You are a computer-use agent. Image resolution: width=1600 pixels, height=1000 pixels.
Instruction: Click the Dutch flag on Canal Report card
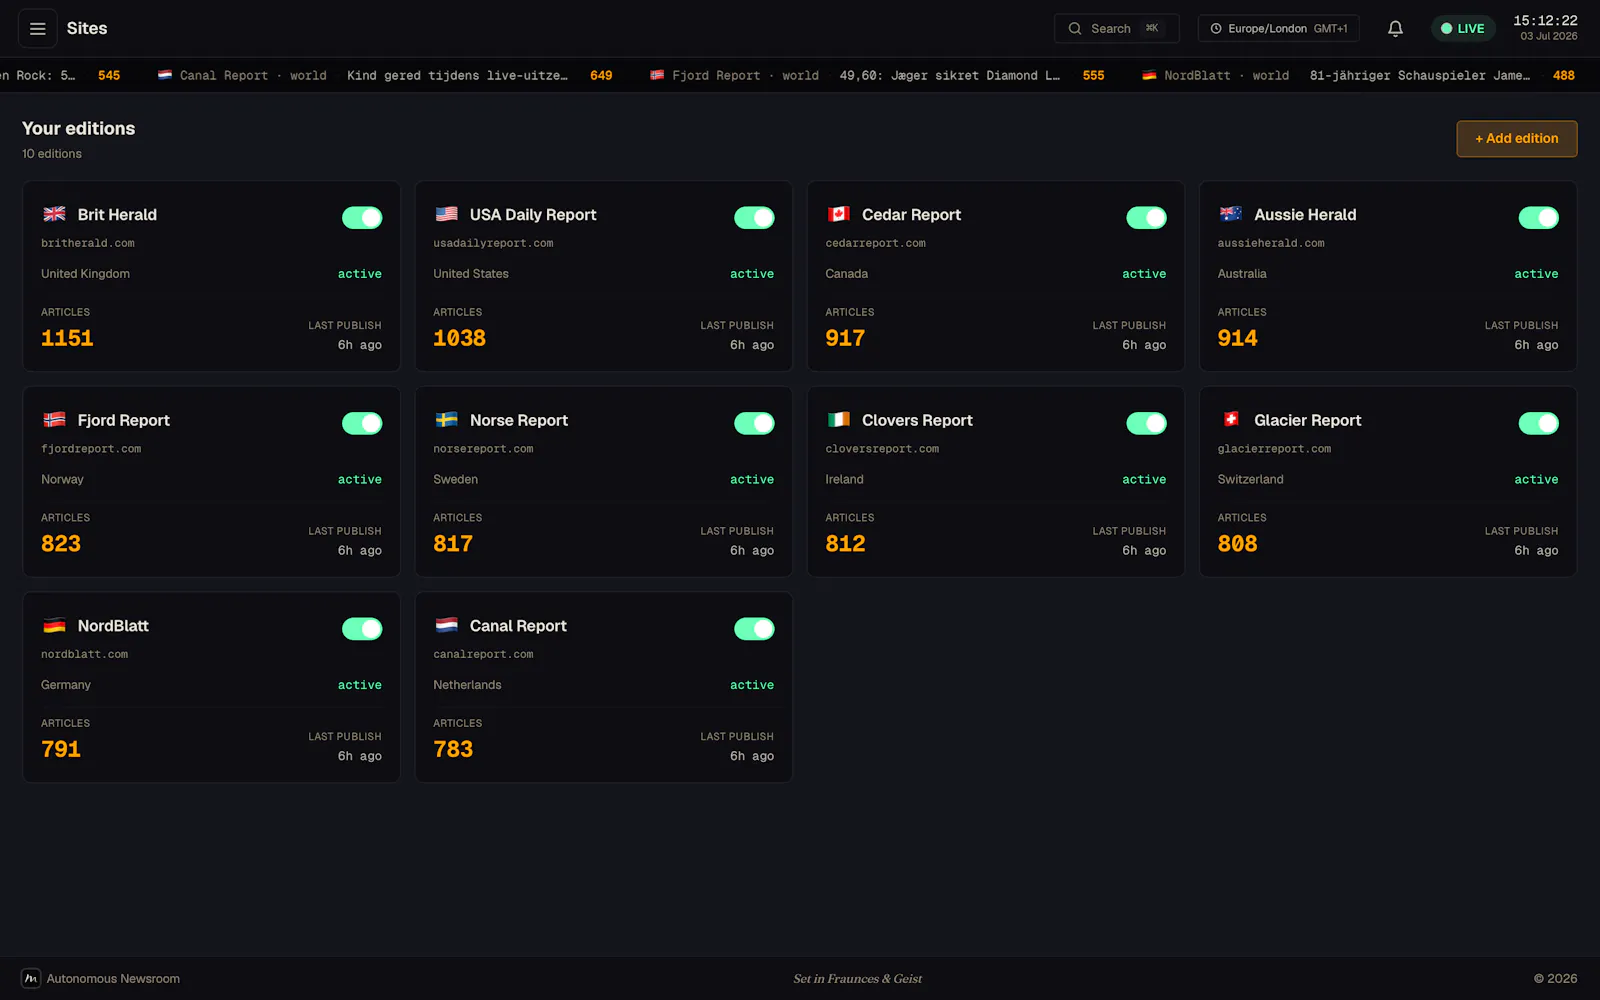pos(447,626)
